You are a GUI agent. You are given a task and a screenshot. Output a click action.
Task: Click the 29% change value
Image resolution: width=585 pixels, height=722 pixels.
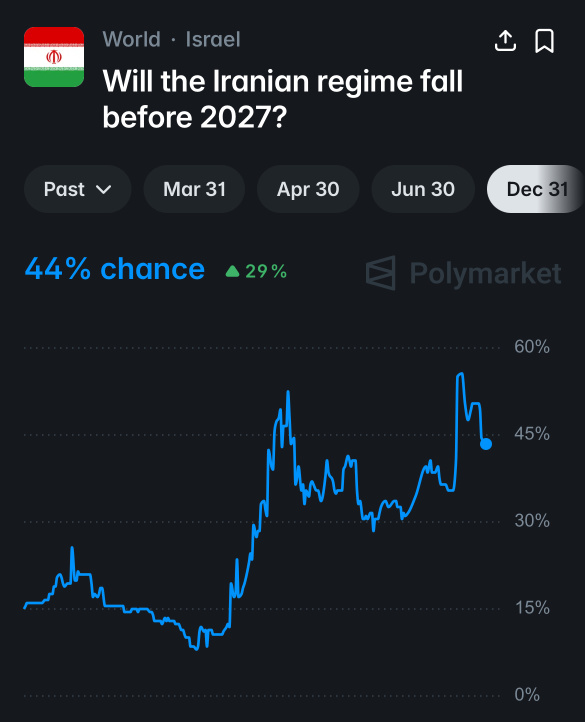(x=266, y=271)
